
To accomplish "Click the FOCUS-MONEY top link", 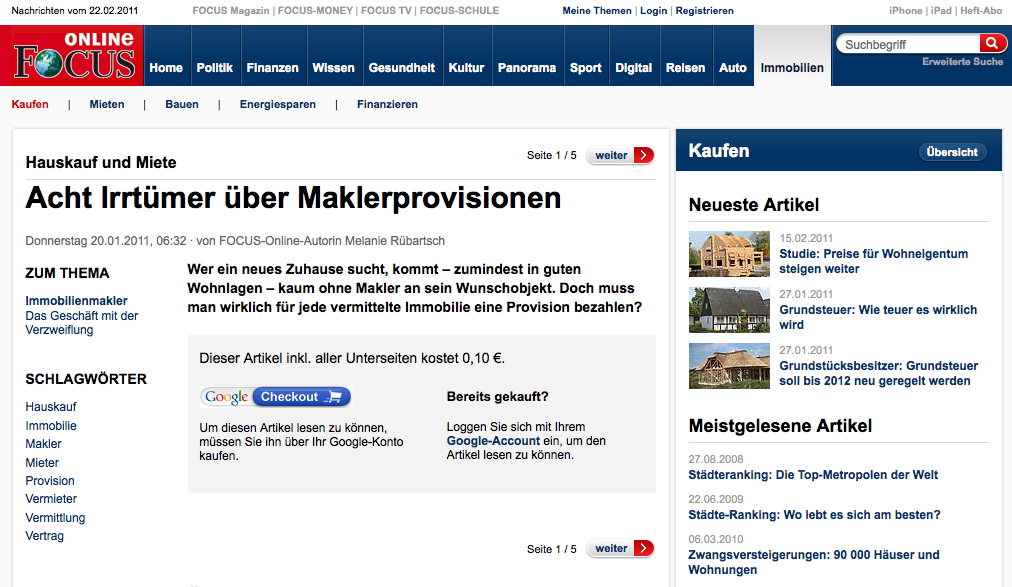I will tap(315, 10).
